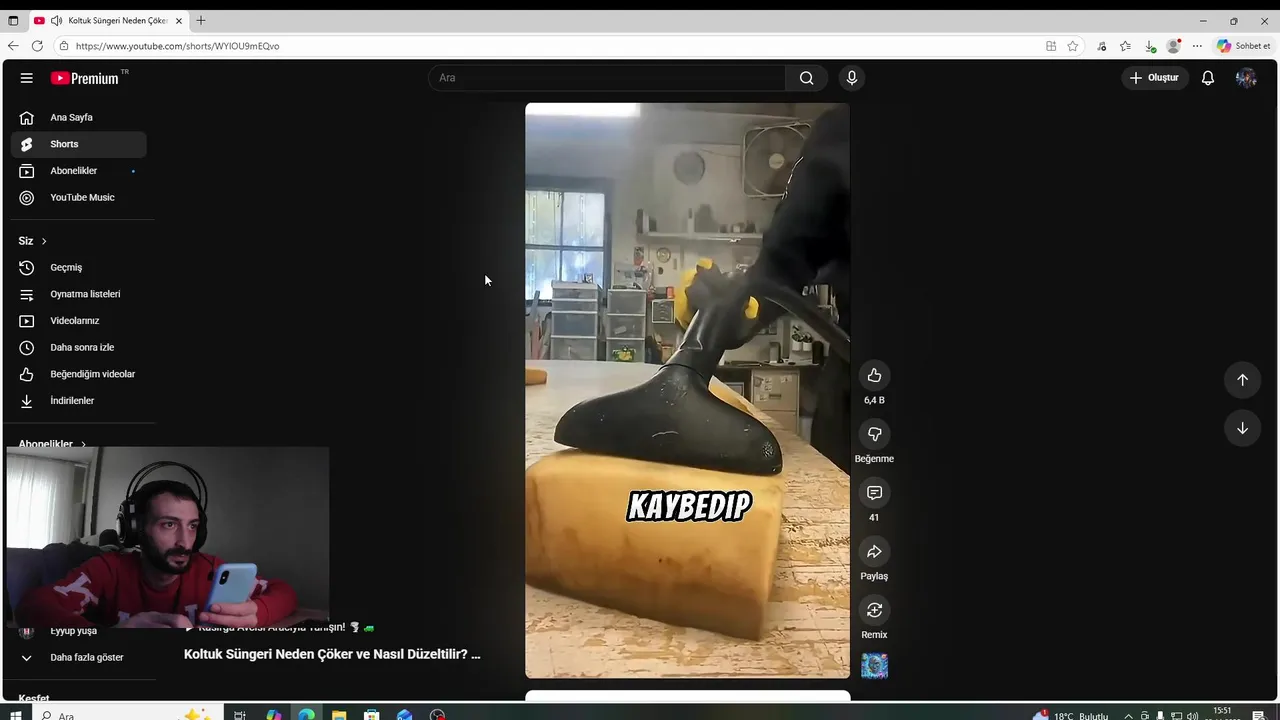The width and height of the screenshot is (1280, 720).
Task: Share the Short via Paylaş
Action: pyautogui.click(x=874, y=552)
